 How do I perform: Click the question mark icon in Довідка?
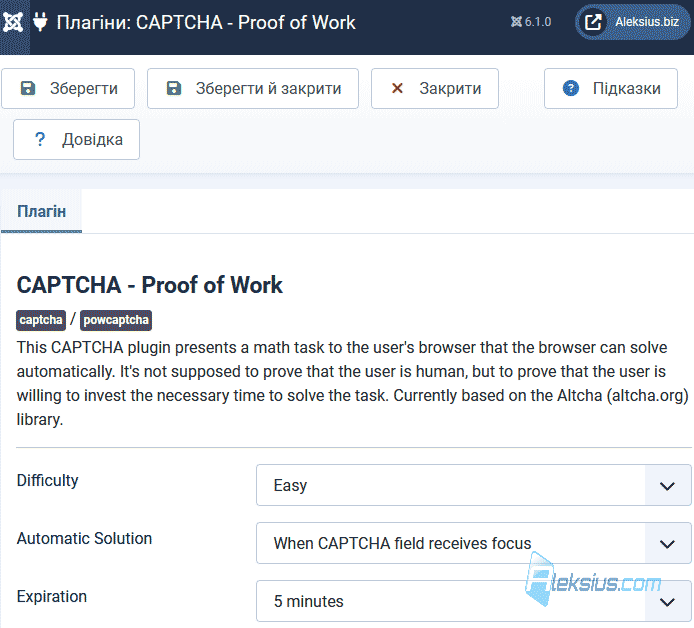click(40, 139)
